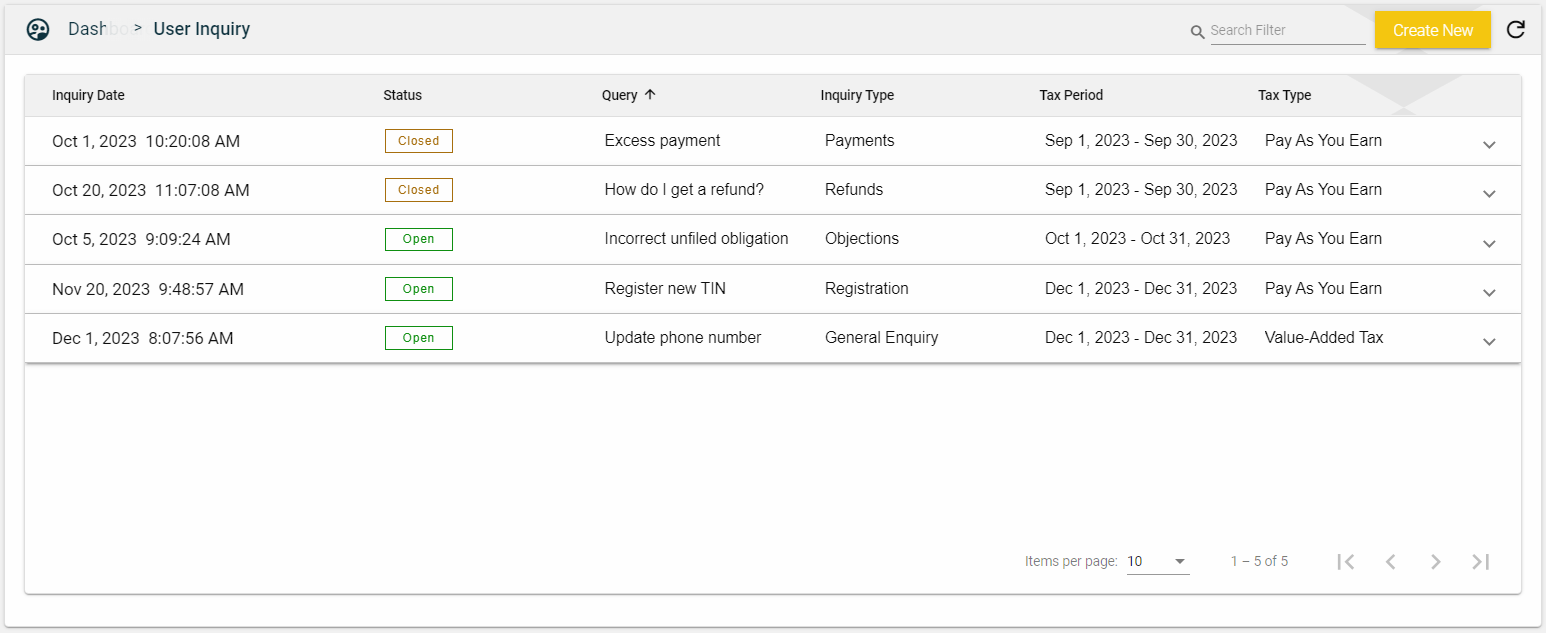Click into the Search Filter field

tap(1286, 31)
